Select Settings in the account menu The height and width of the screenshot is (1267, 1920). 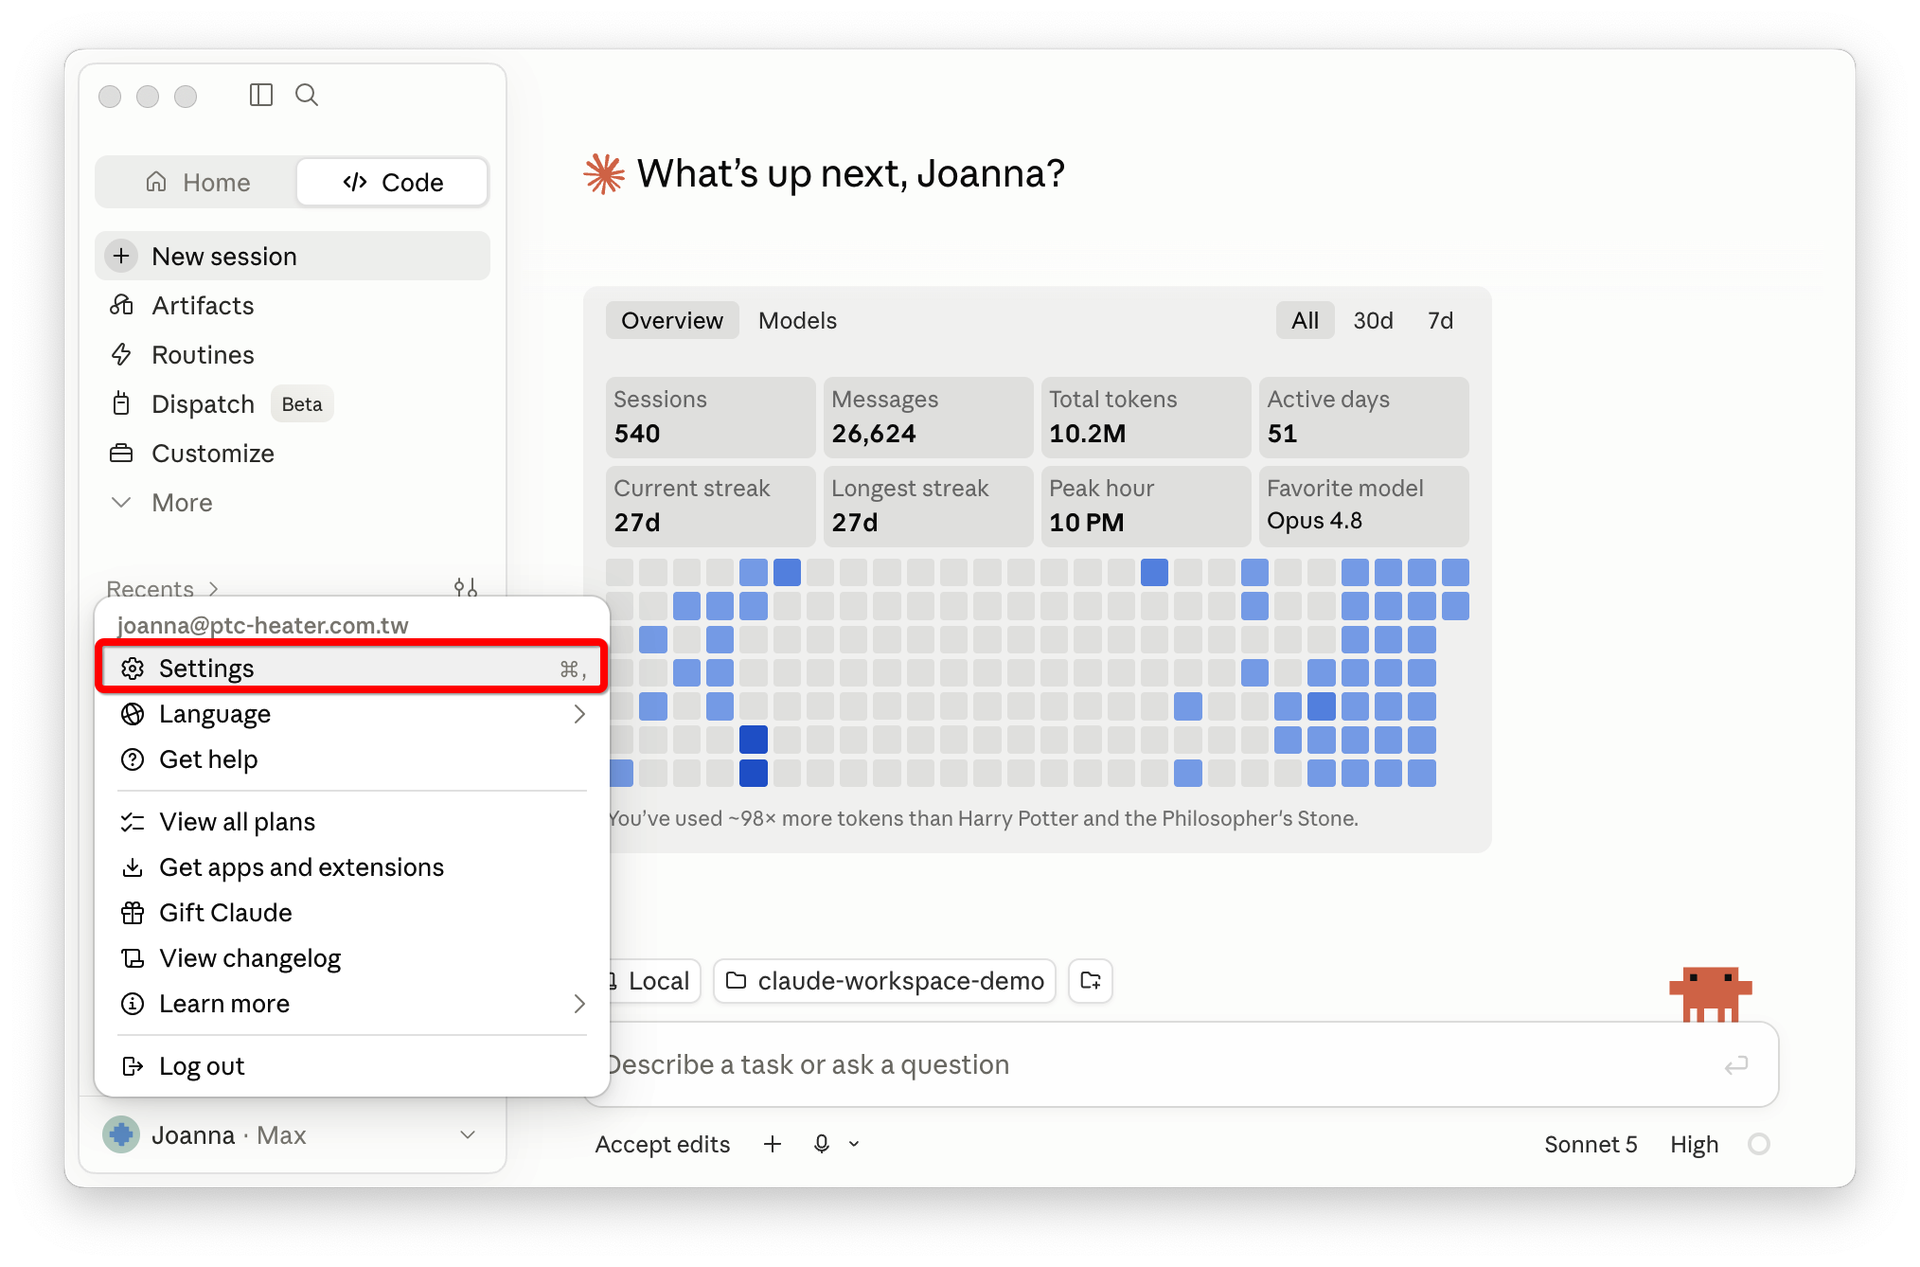point(352,668)
